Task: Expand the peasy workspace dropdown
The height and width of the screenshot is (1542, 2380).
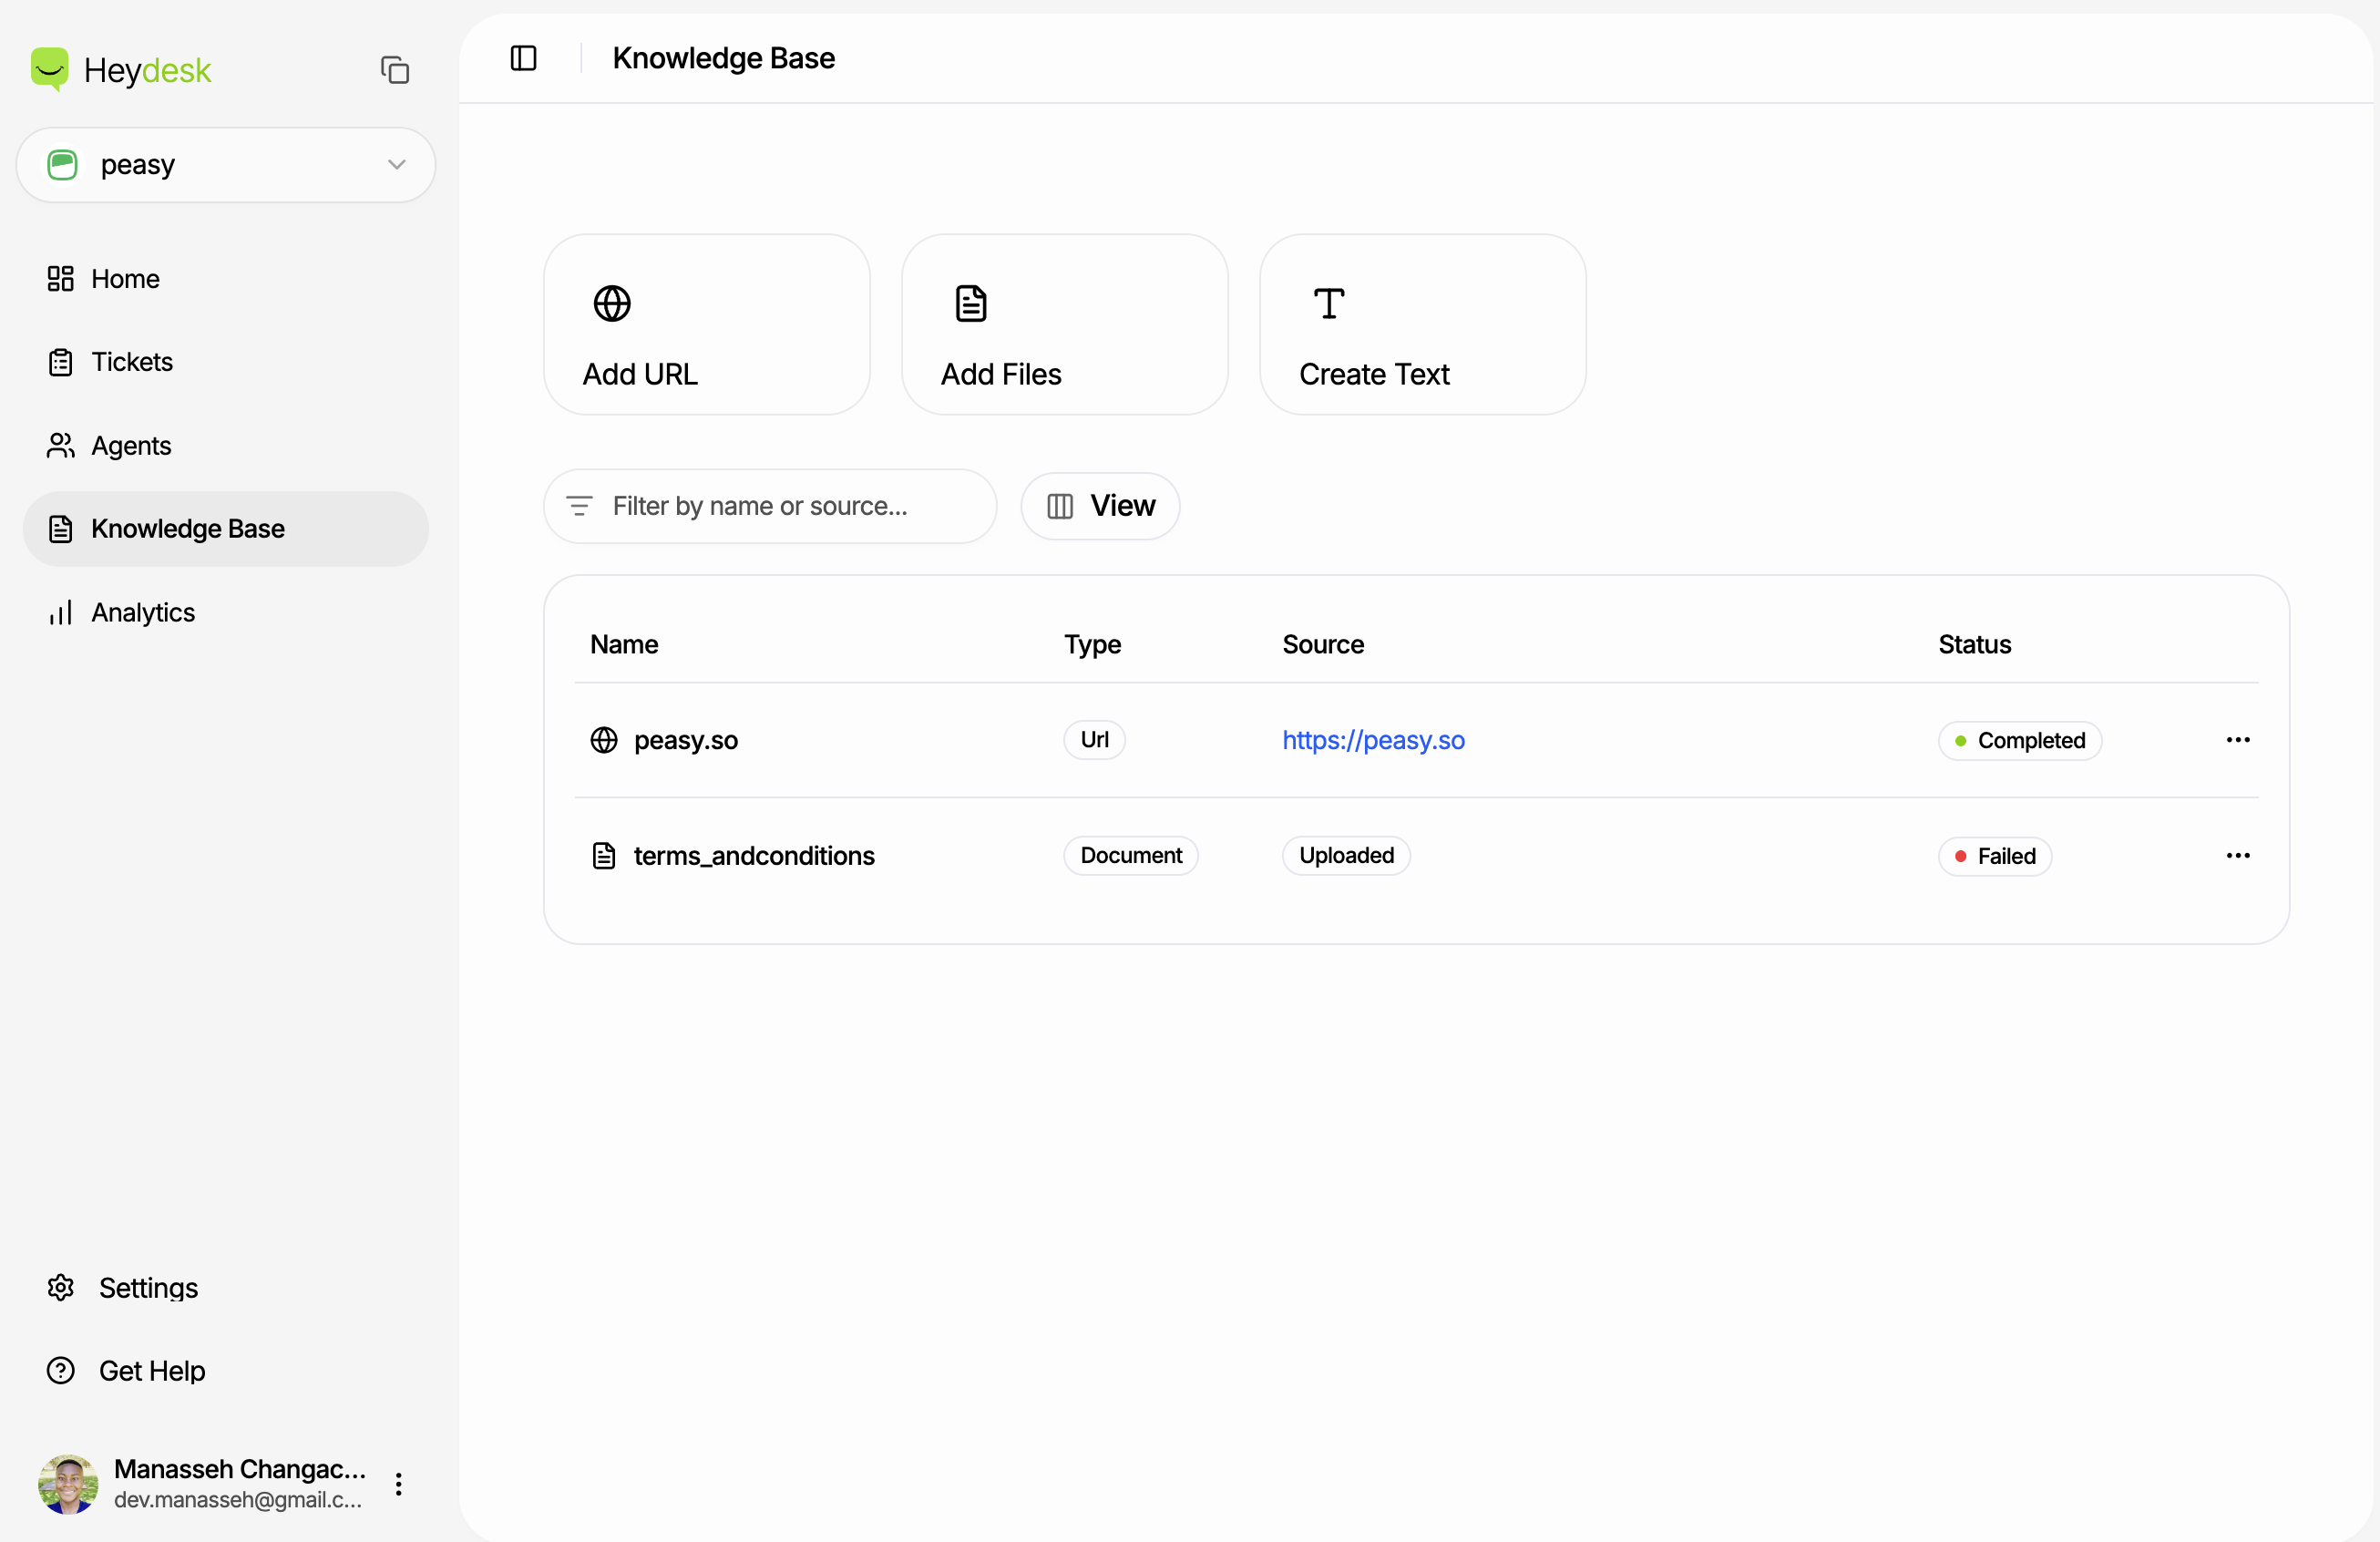Action: tap(396, 165)
